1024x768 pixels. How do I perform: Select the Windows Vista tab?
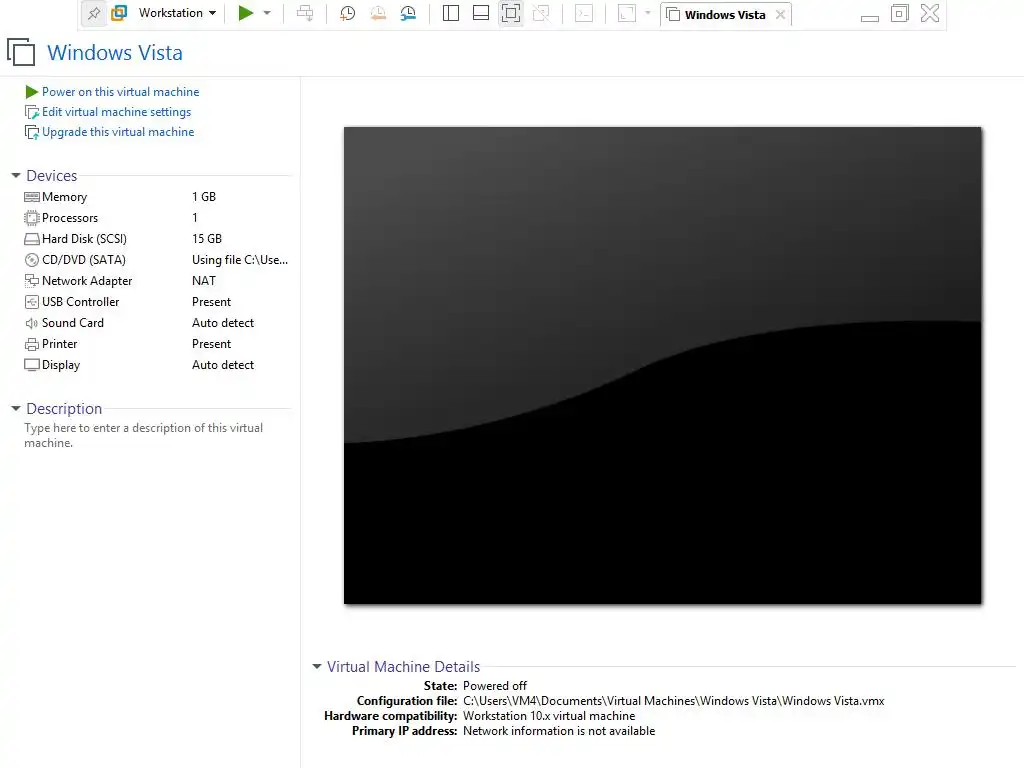click(724, 14)
